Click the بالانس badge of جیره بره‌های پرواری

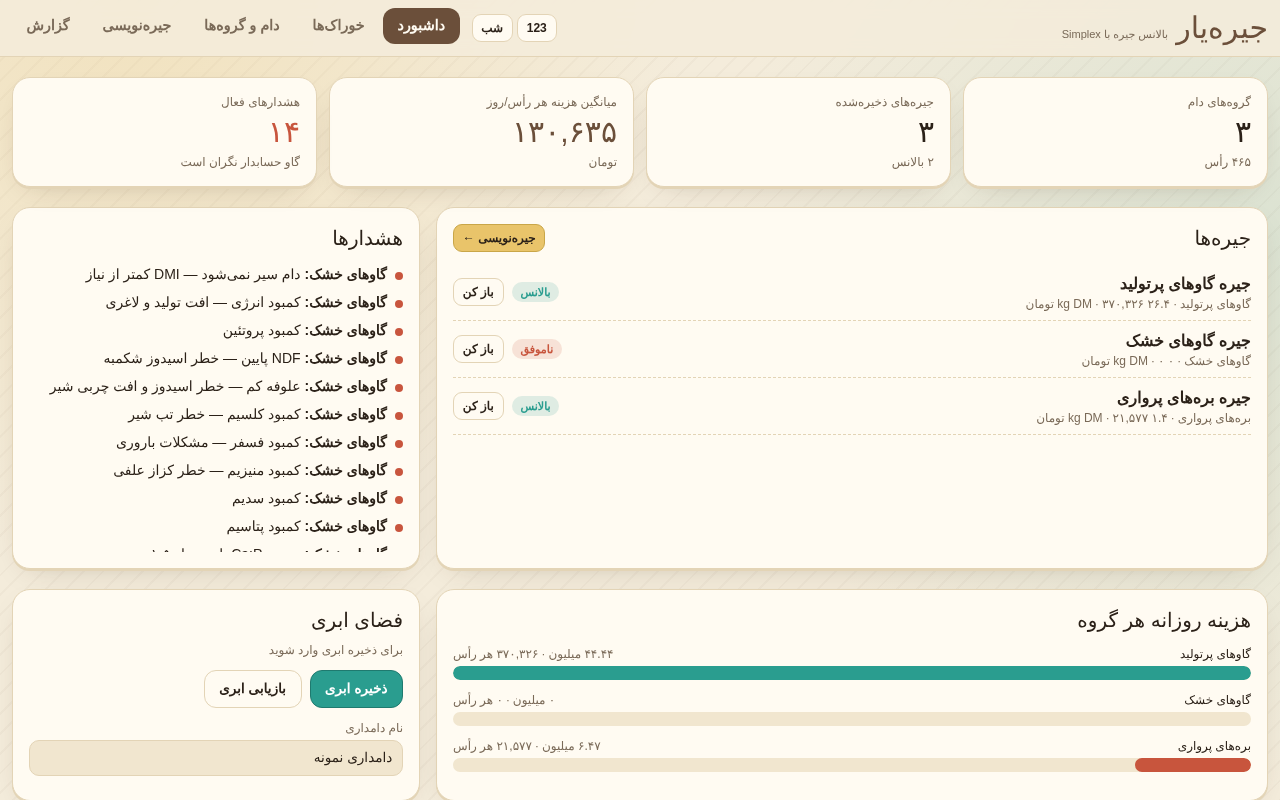click(535, 406)
